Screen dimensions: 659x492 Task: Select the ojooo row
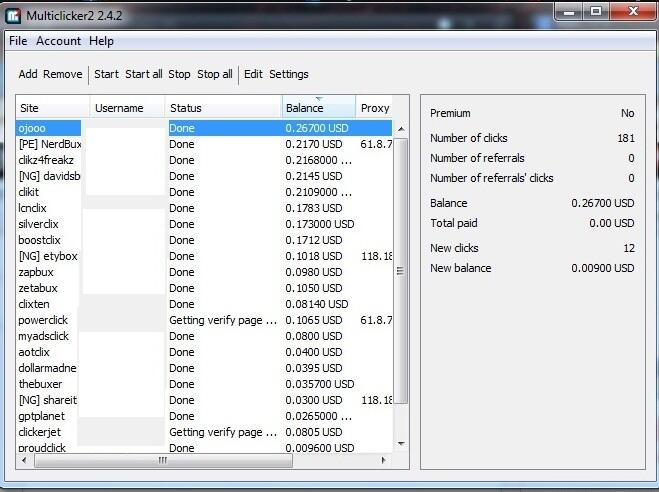pos(204,128)
